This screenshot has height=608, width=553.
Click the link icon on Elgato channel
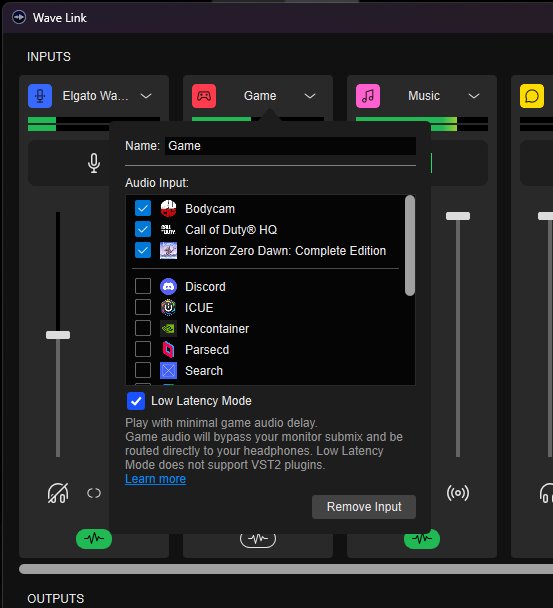94,493
